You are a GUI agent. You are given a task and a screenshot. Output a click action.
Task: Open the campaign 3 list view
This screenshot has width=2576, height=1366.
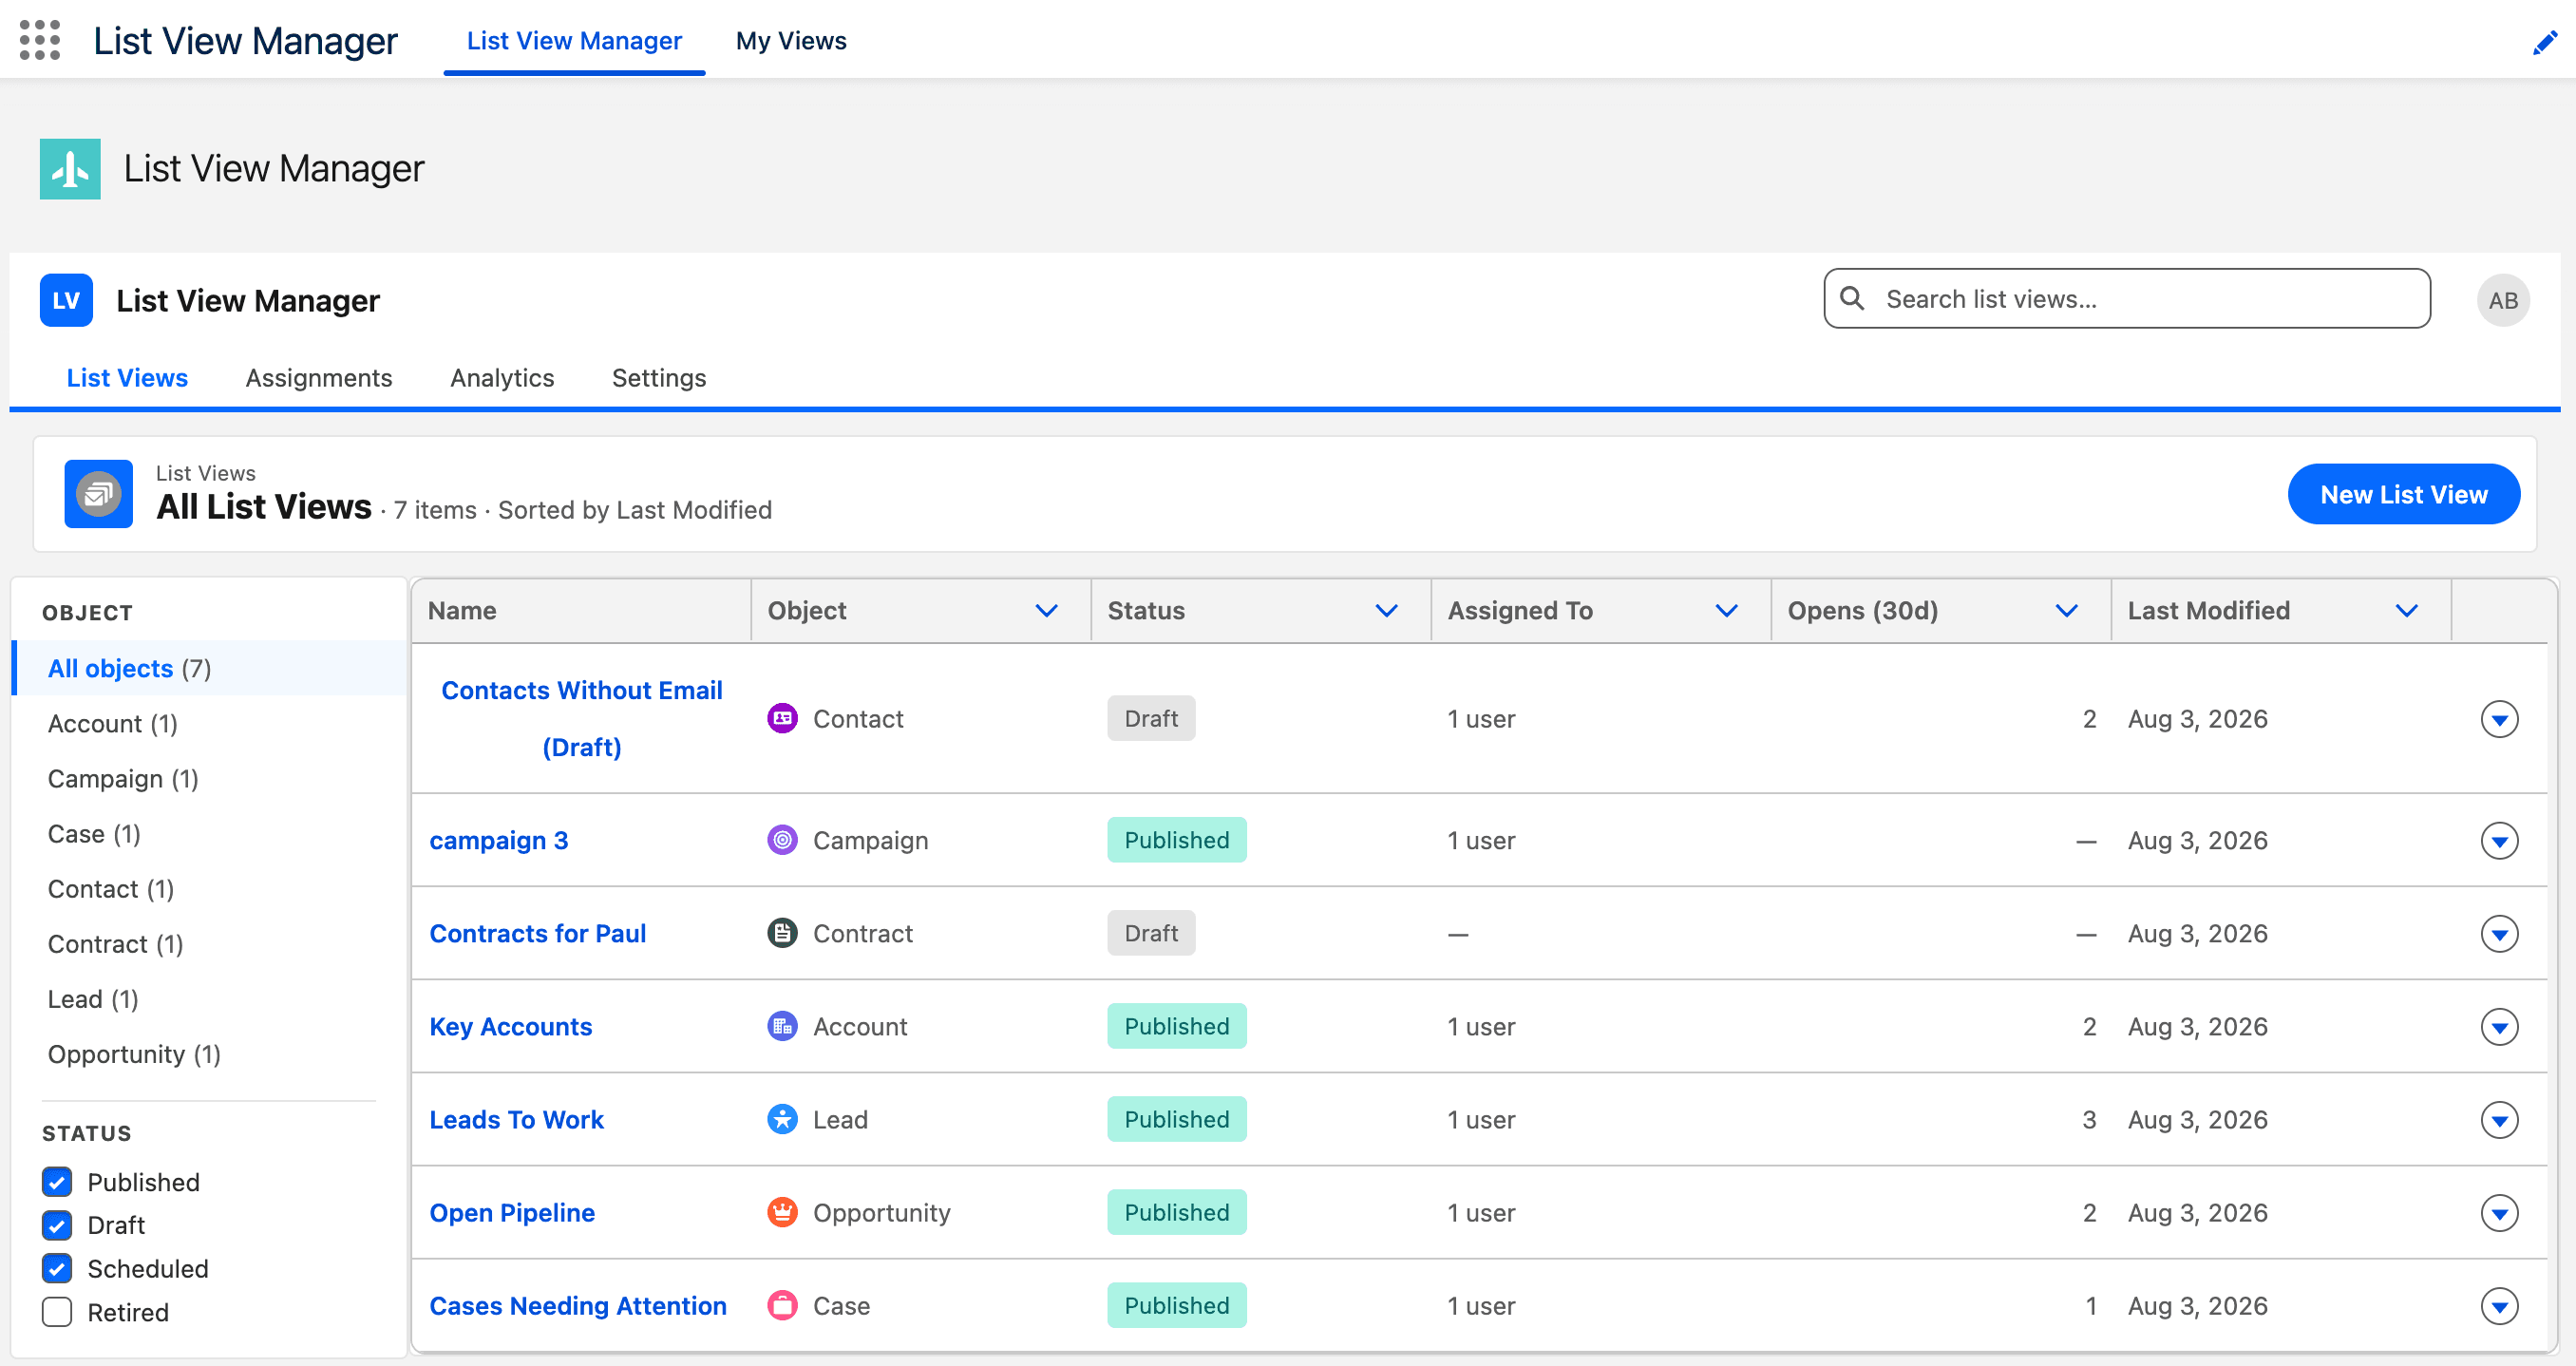pos(499,841)
